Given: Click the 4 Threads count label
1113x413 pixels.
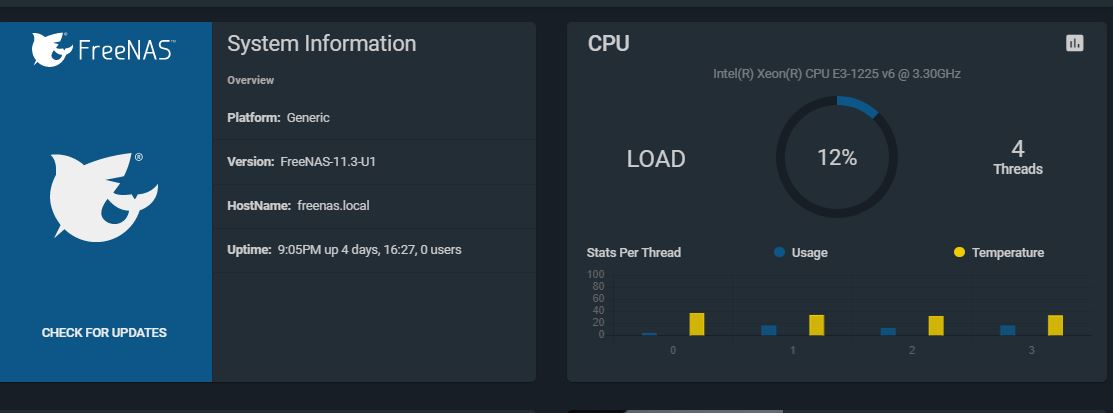Looking at the screenshot, I should pyautogui.click(x=1018, y=158).
